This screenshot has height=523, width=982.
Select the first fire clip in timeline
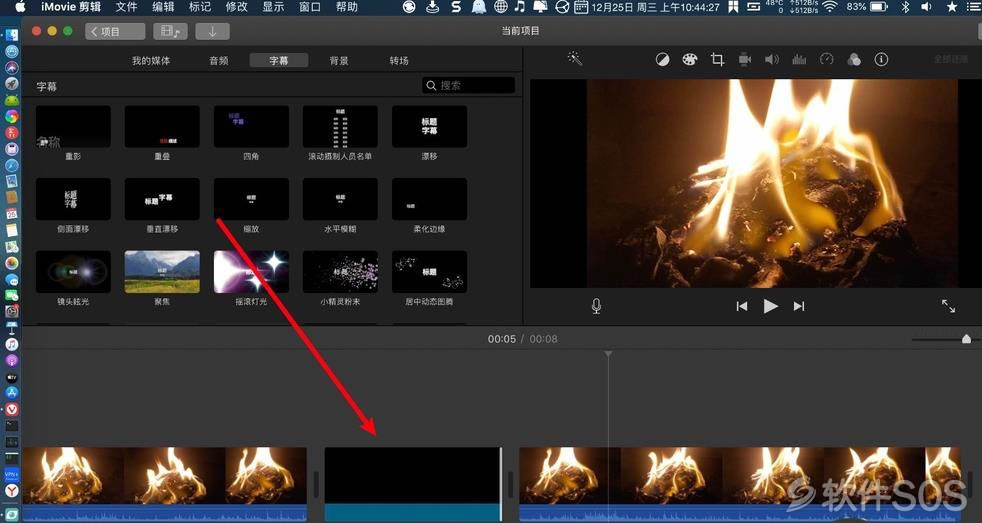(165, 484)
